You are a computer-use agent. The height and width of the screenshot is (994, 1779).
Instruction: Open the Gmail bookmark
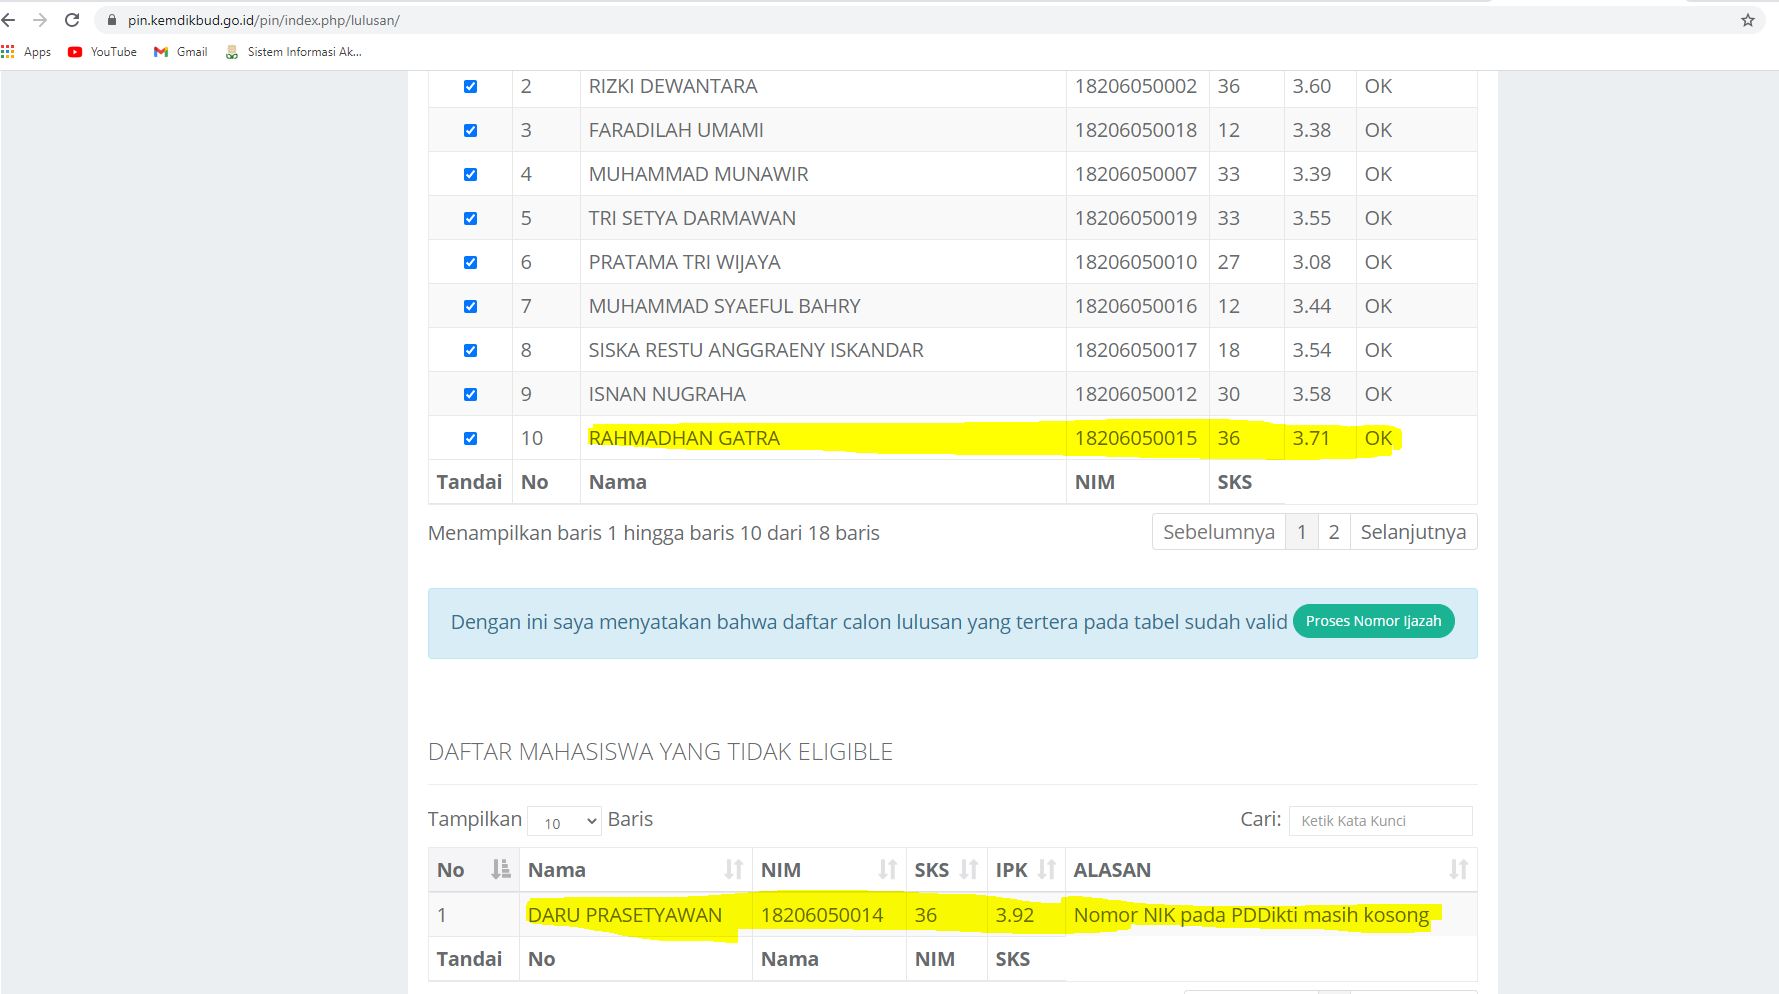pyautogui.click(x=181, y=52)
